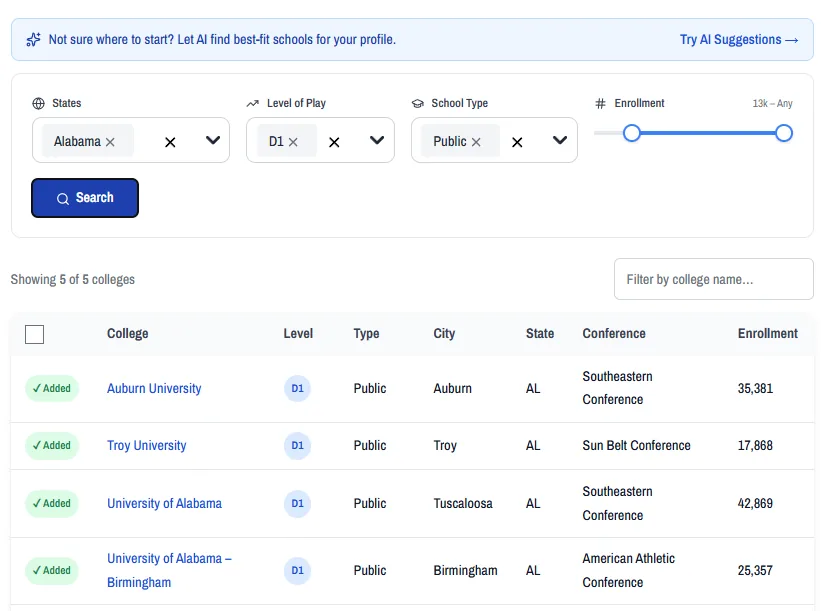
Task: Open Try AI Suggestions link
Action: (739, 40)
